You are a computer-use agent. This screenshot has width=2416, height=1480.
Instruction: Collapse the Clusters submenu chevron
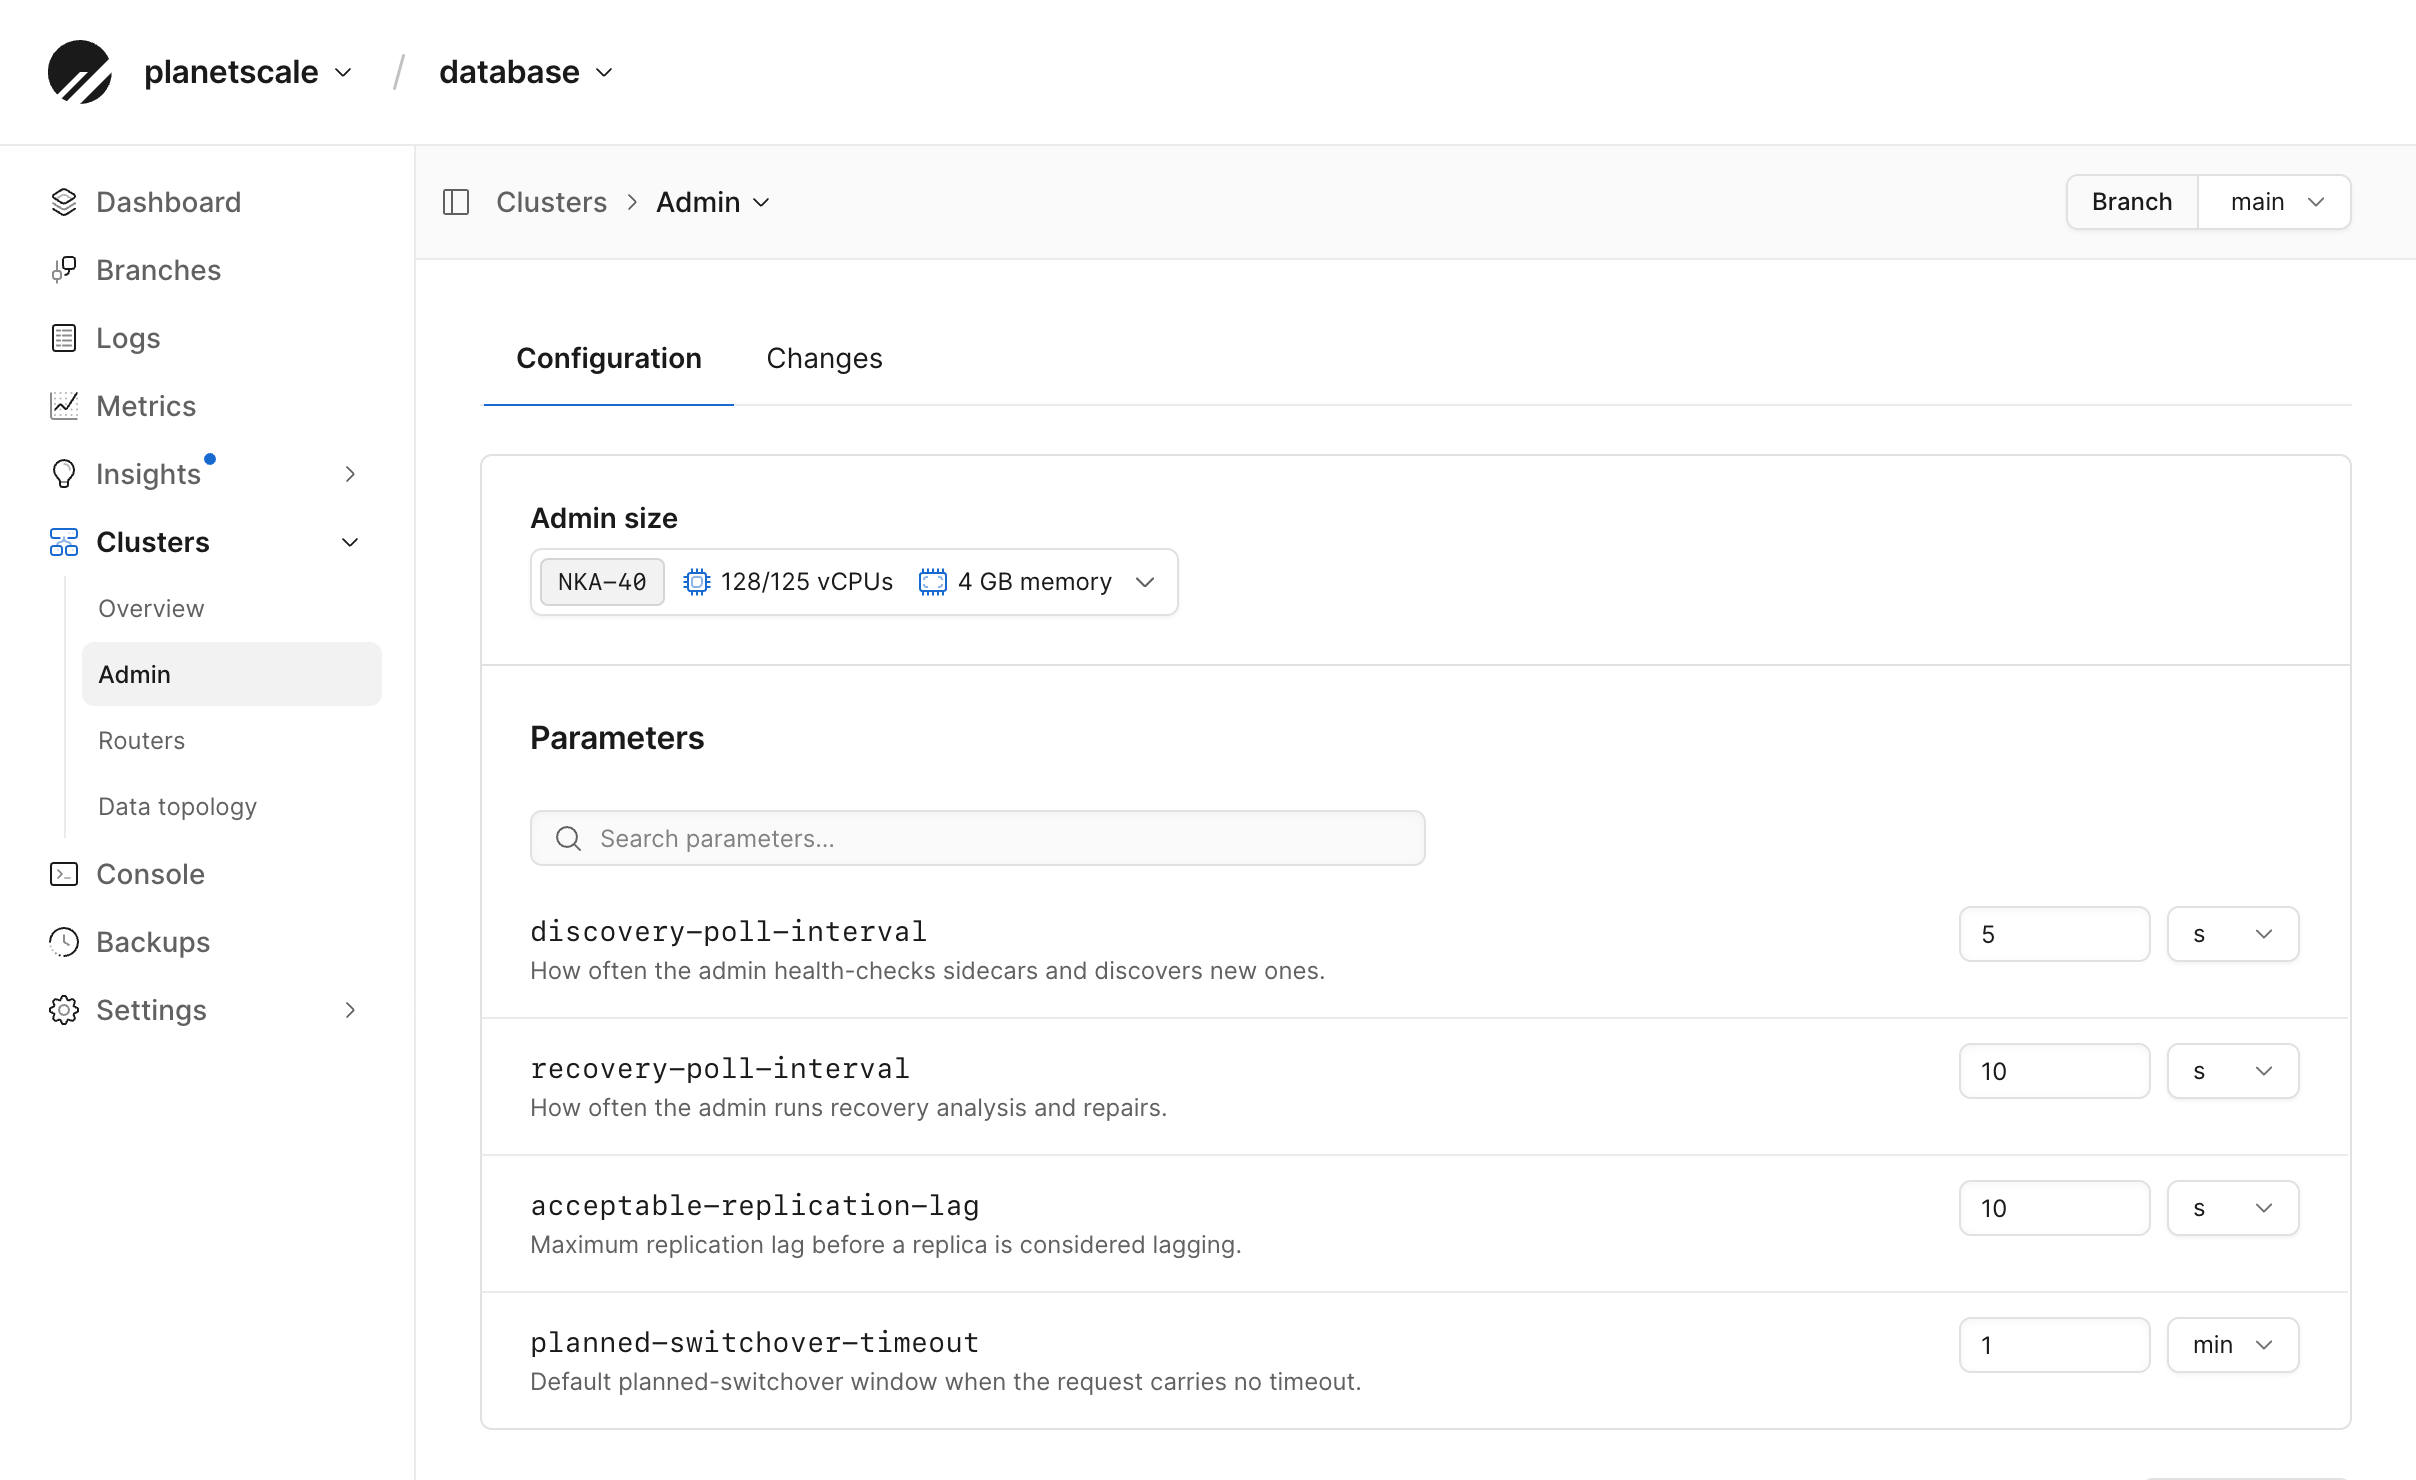[x=350, y=542]
